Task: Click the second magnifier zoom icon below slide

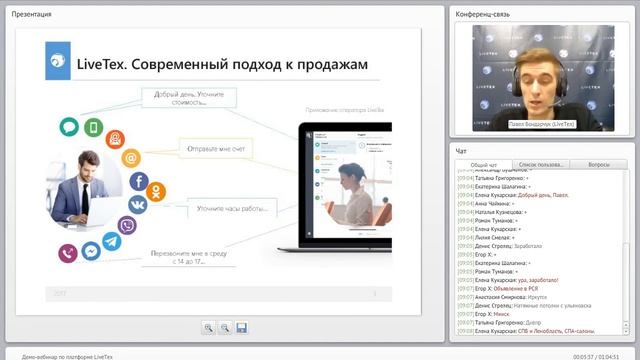Action: coord(225,328)
